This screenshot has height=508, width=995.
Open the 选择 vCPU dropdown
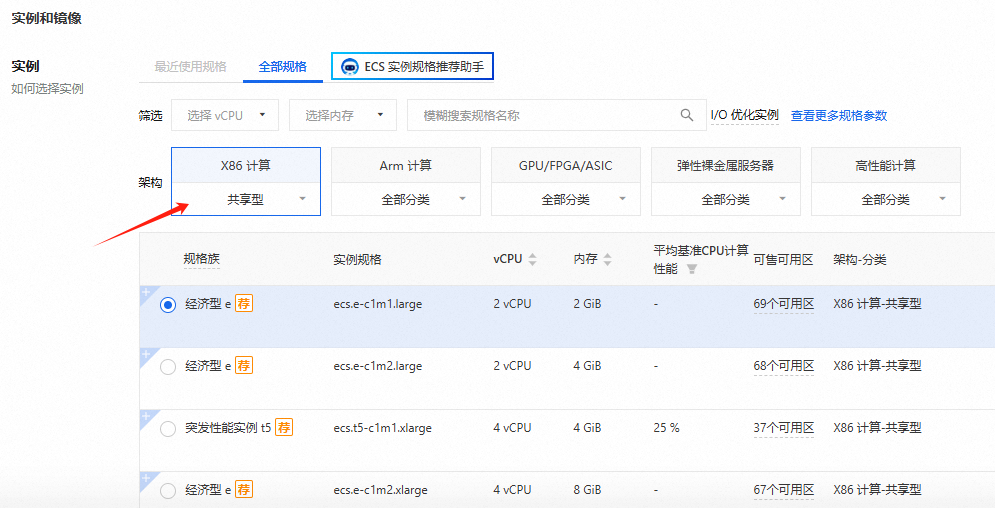[225, 115]
